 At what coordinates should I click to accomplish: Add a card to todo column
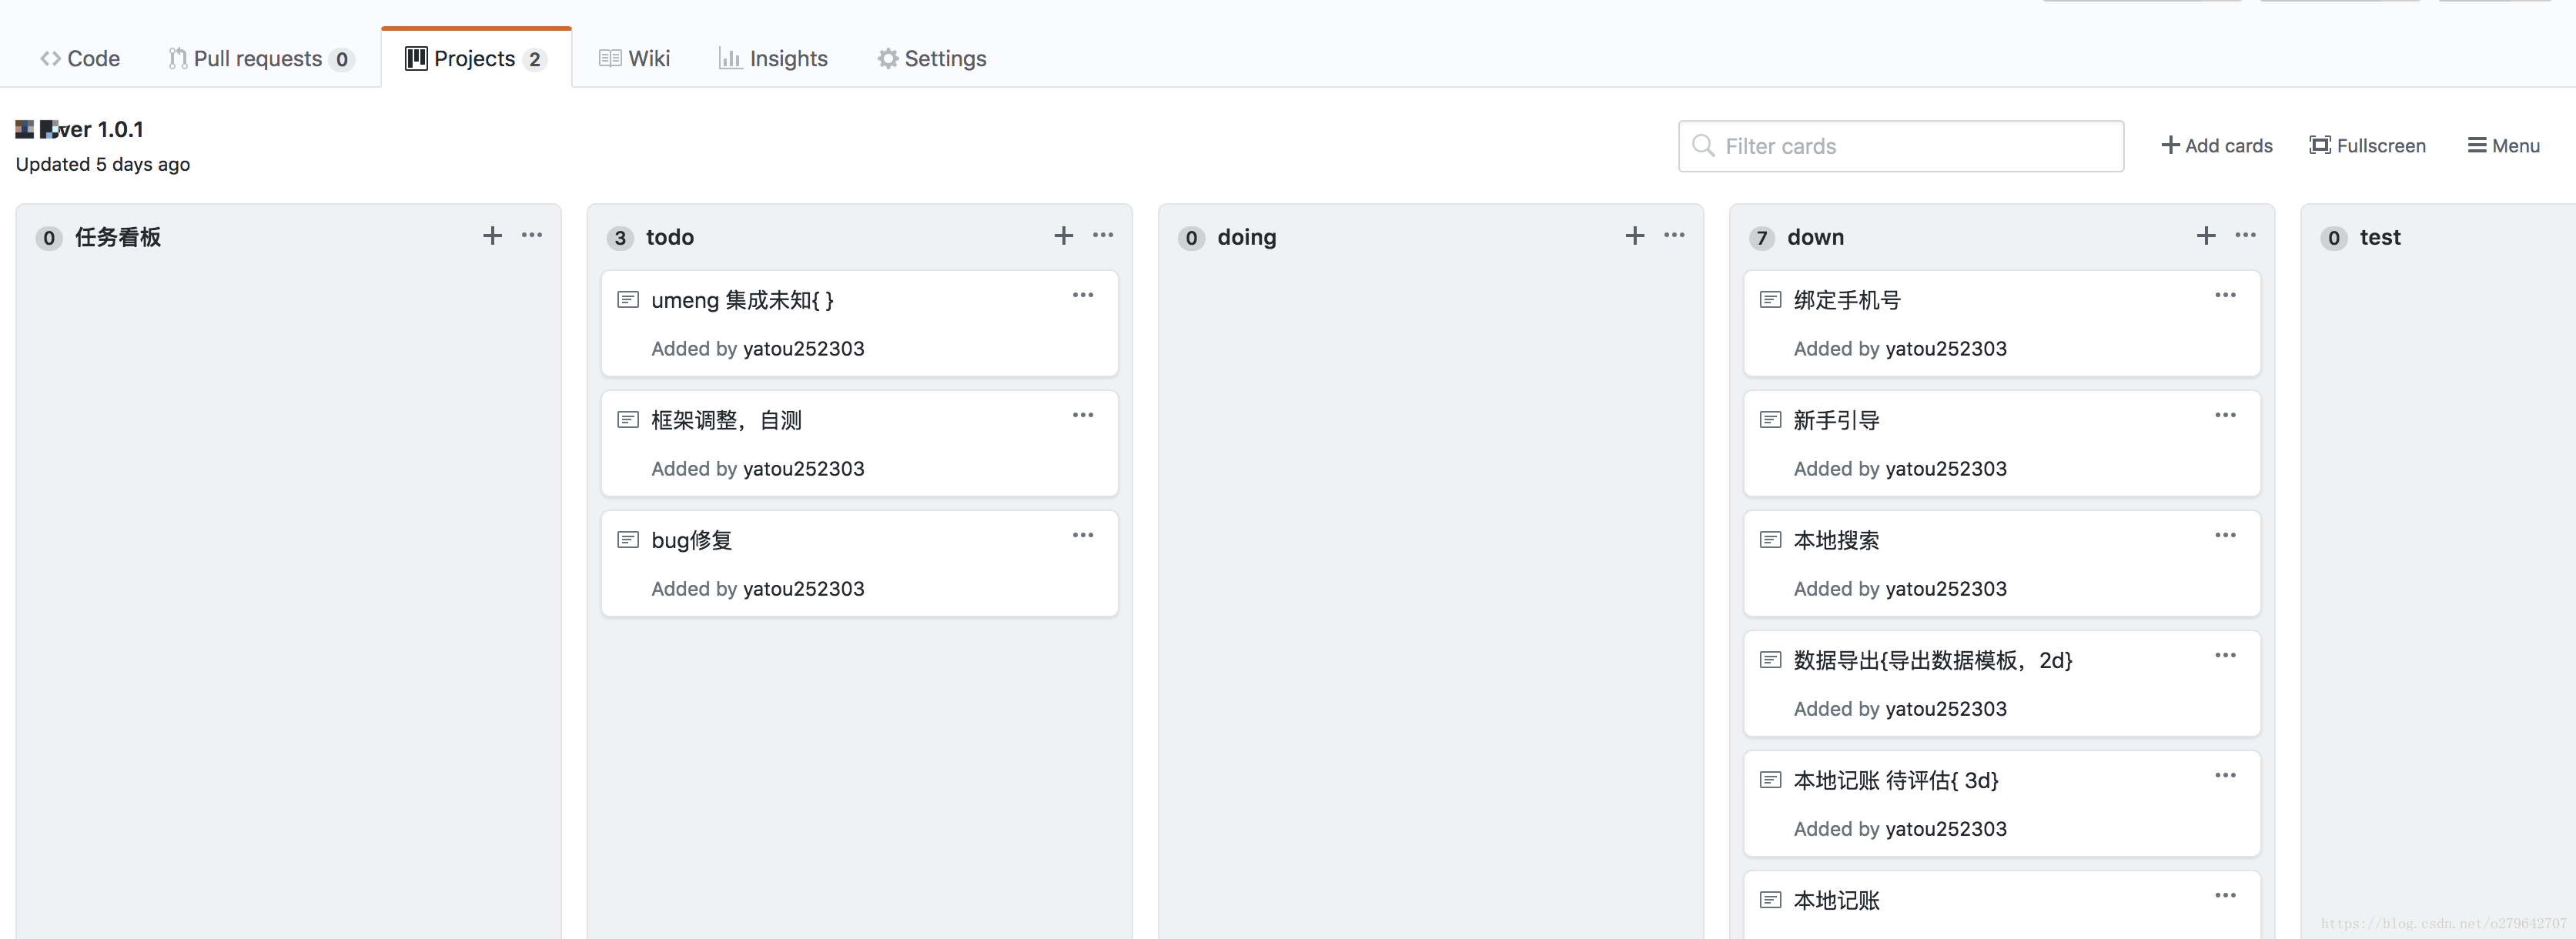coord(1063,236)
